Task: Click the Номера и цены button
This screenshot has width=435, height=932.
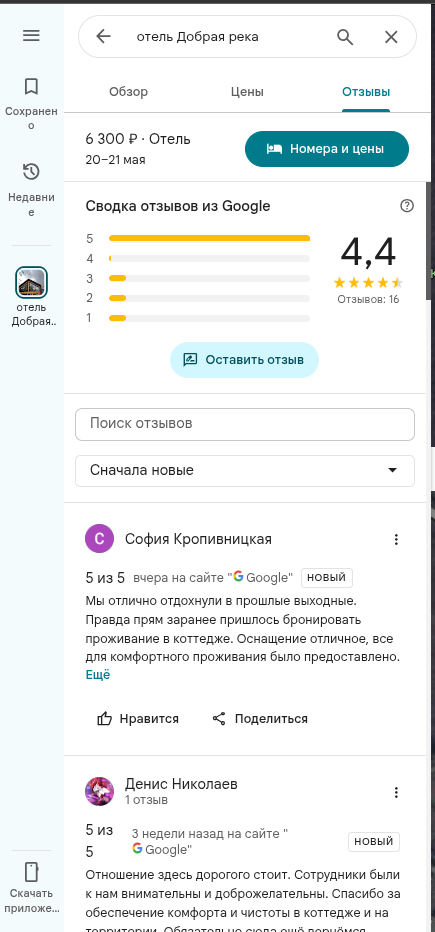Action: 327,149
